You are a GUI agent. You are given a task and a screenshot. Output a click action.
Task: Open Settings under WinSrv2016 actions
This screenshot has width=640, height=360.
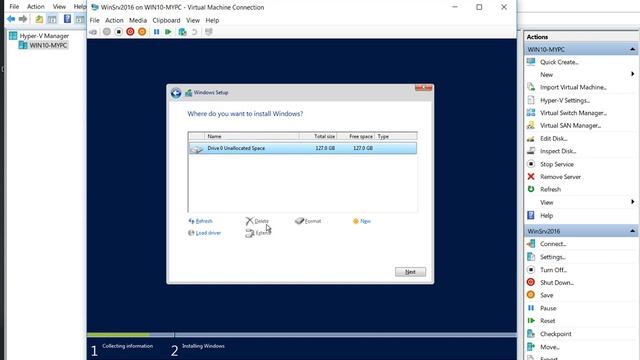[x=553, y=257]
